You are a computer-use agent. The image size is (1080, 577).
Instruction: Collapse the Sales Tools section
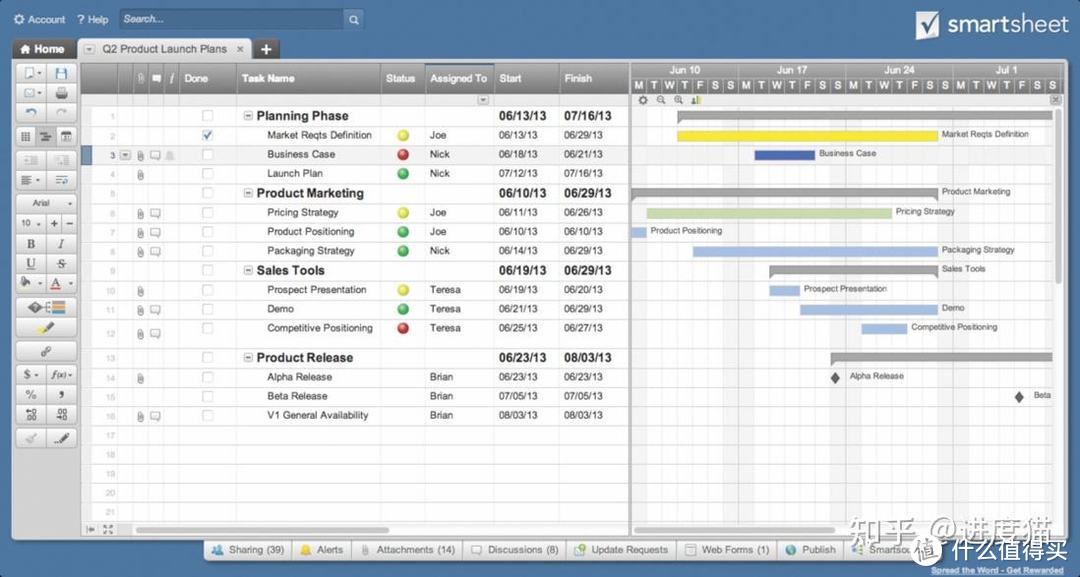(x=248, y=271)
